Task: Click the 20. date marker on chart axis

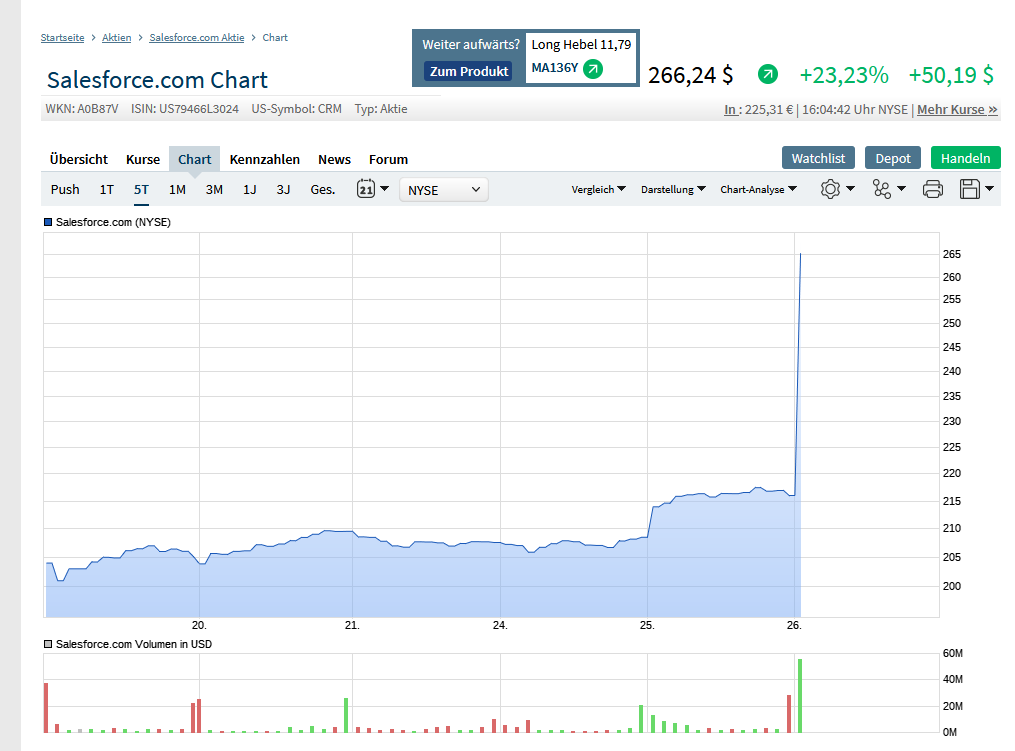Action: tap(199, 625)
